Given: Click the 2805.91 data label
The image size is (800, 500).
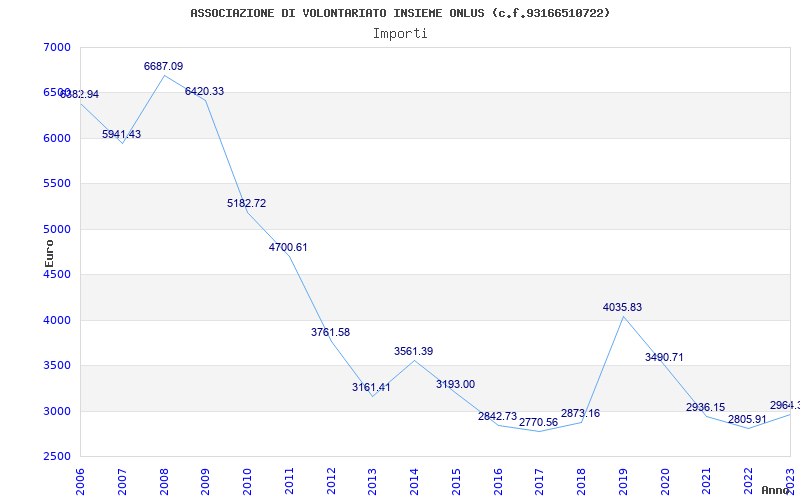Looking at the screenshot, I should (x=747, y=419).
